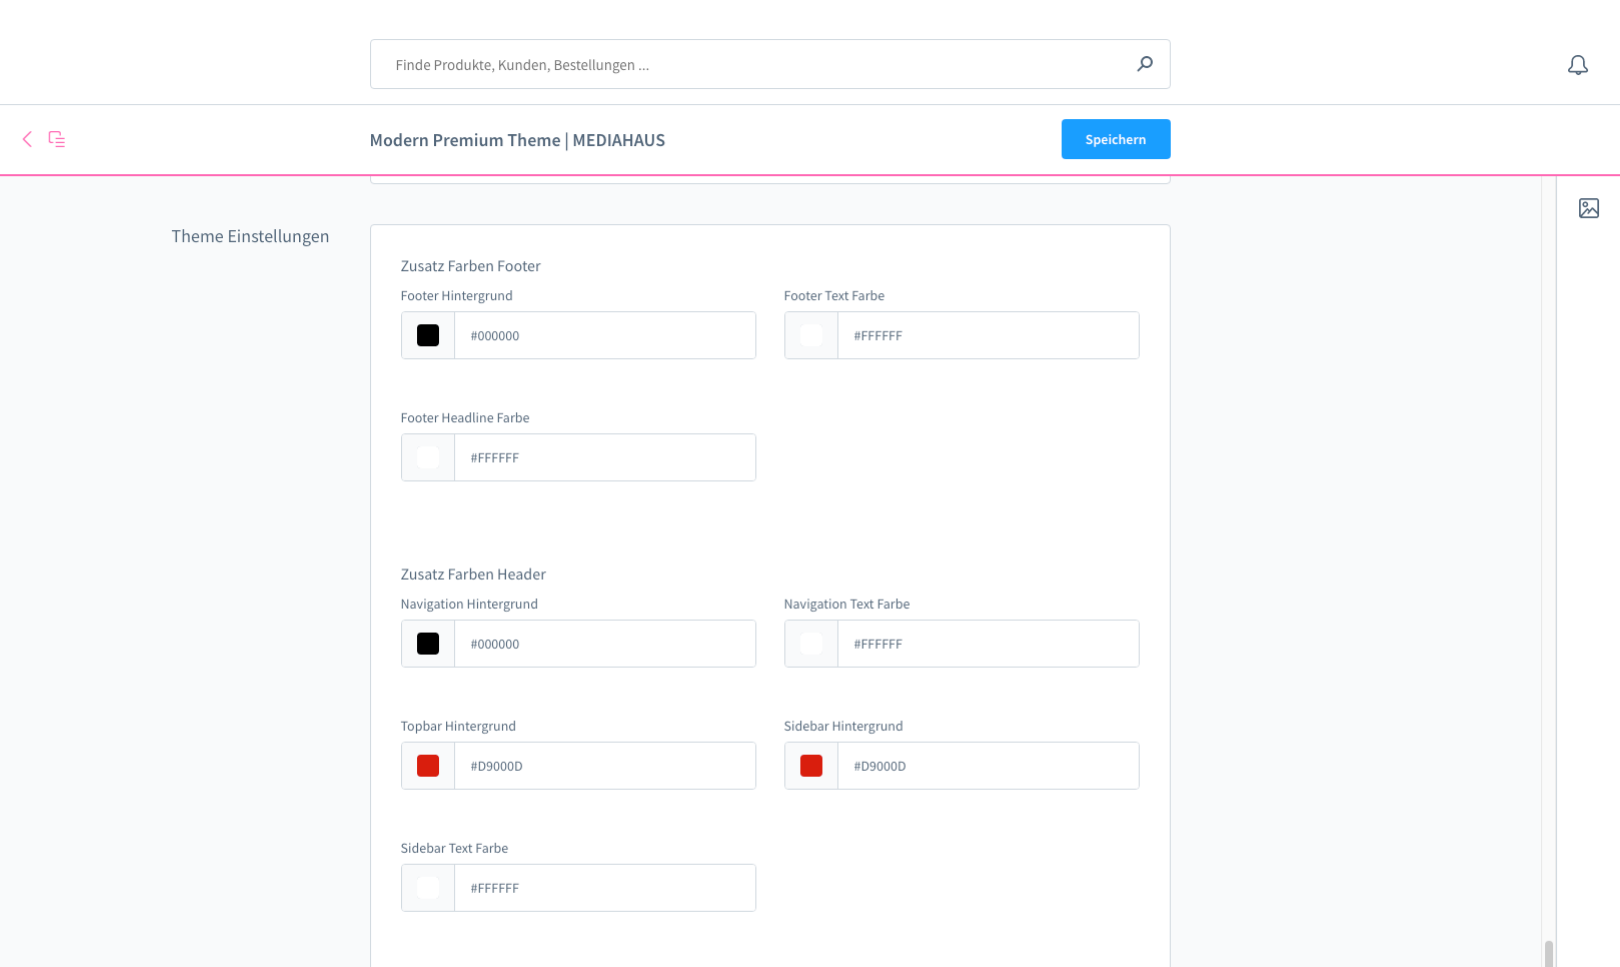
Task: Select the red Sidebar Hintergrund swatch
Action: [x=810, y=765]
